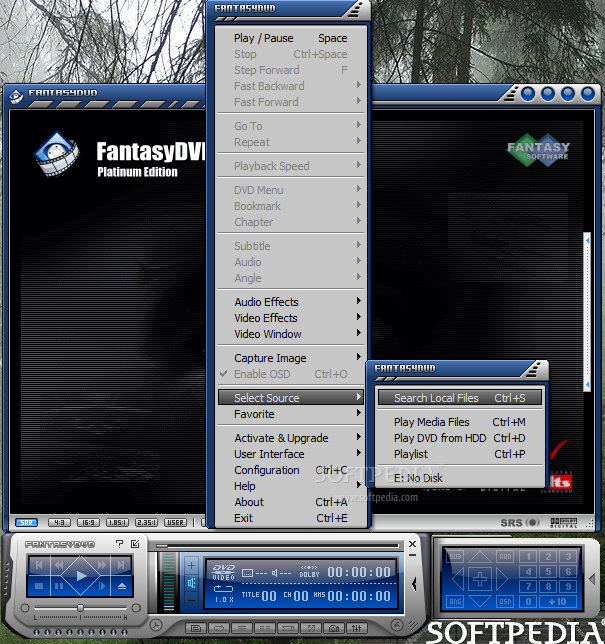The height and width of the screenshot is (644, 605).
Task: Open the equalizer sliders icon in bottom toolbar
Action: coord(357,628)
